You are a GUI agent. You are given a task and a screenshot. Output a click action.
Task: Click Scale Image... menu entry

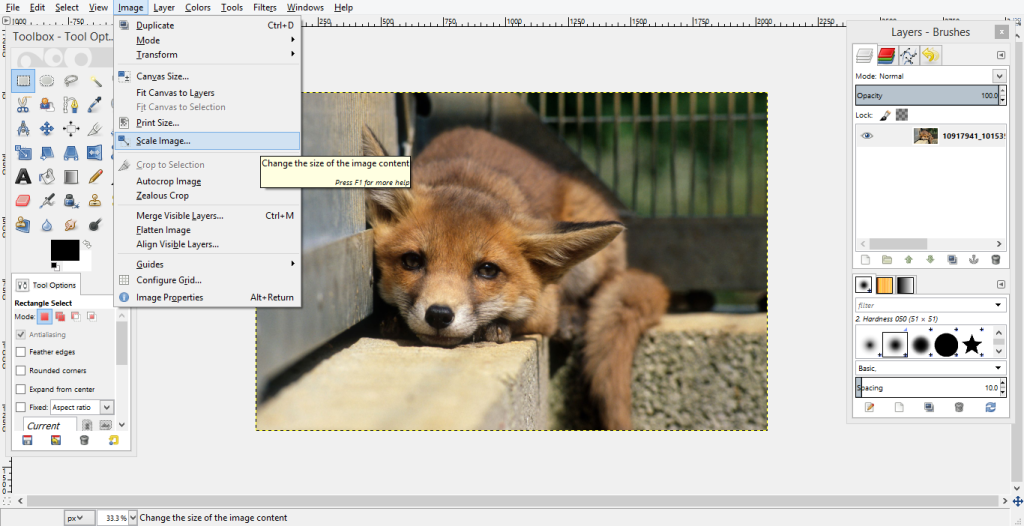[x=208, y=140]
